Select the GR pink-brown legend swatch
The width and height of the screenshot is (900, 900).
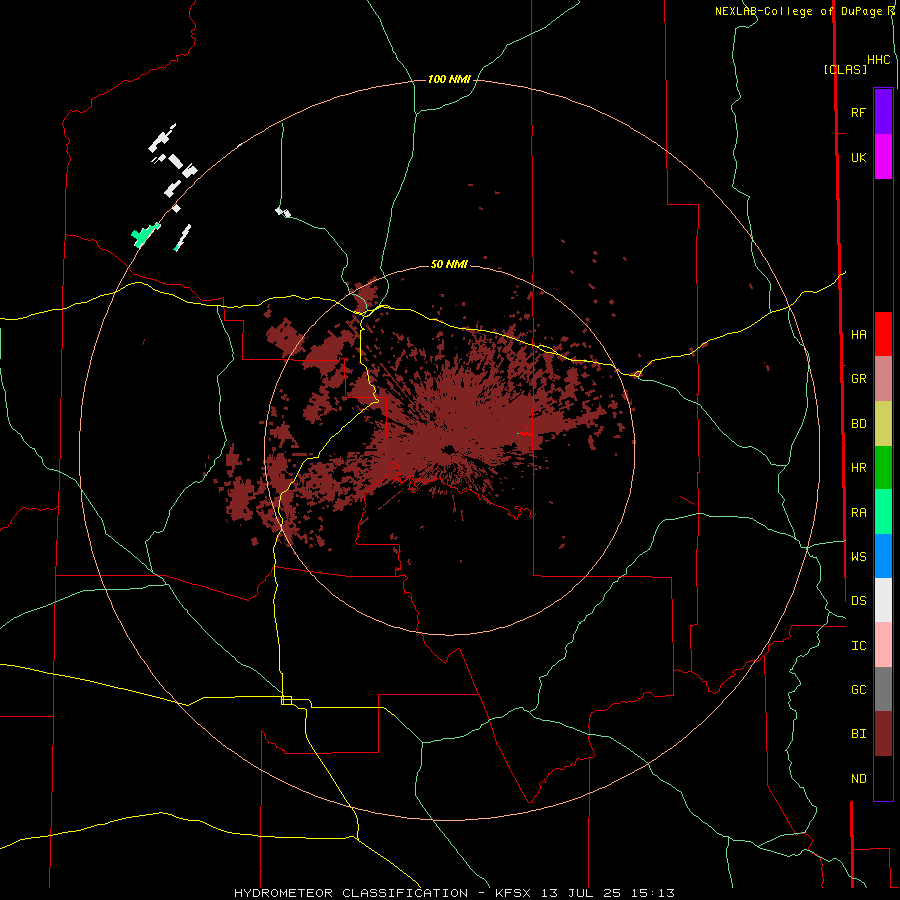[883, 379]
